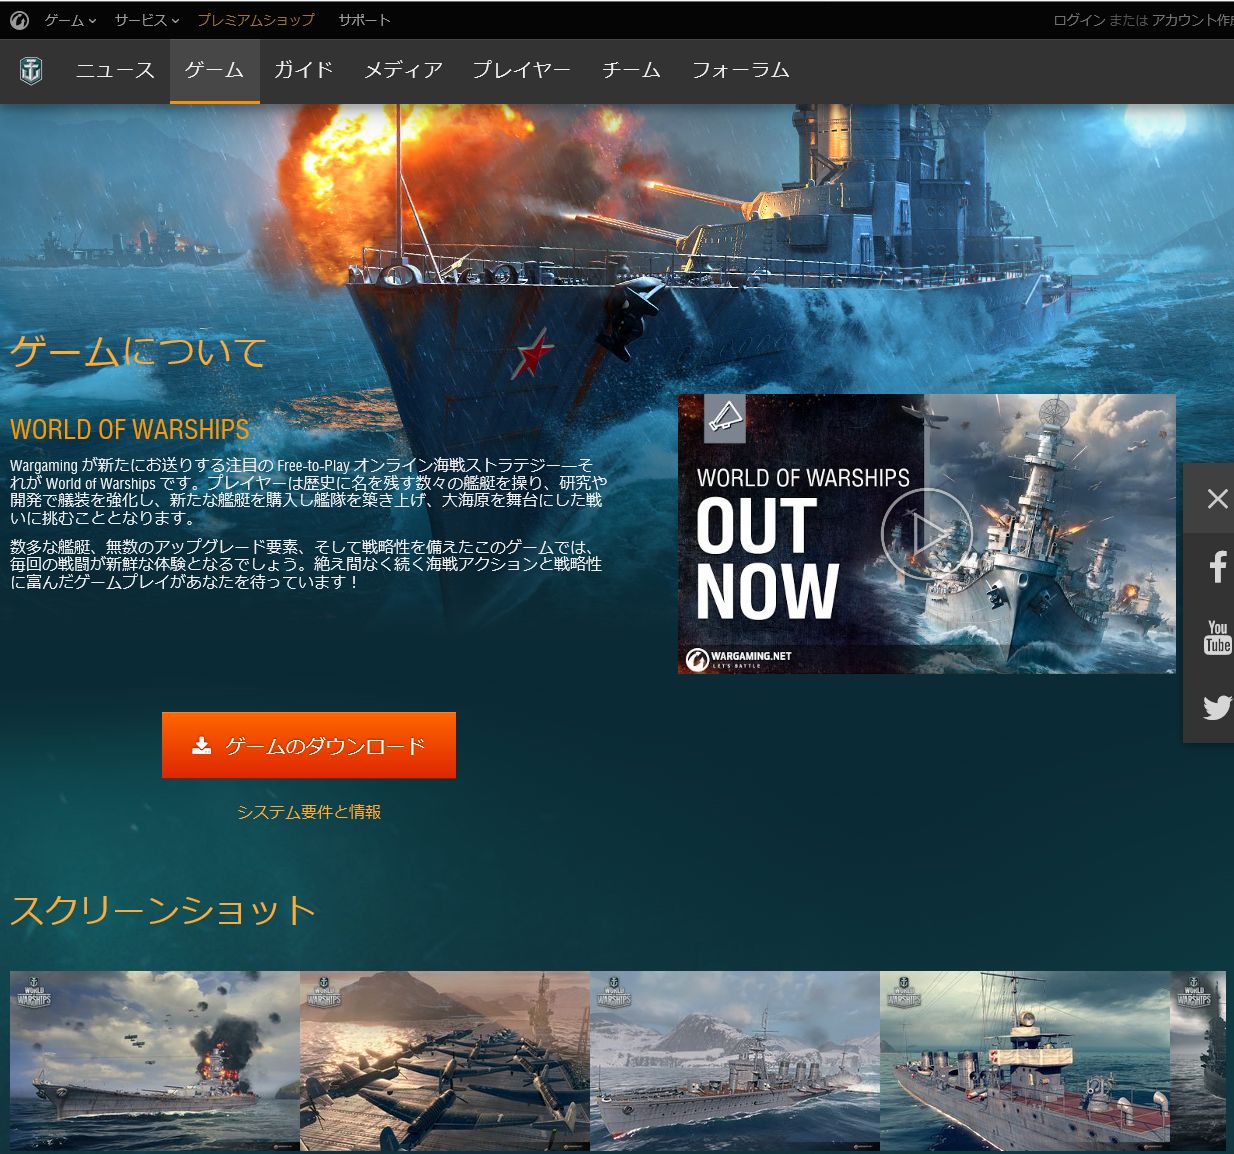Image resolution: width=1234 pixels, height=1154 pixels.
Task: Click the ゲームについて heading
Action: [138, 352]
